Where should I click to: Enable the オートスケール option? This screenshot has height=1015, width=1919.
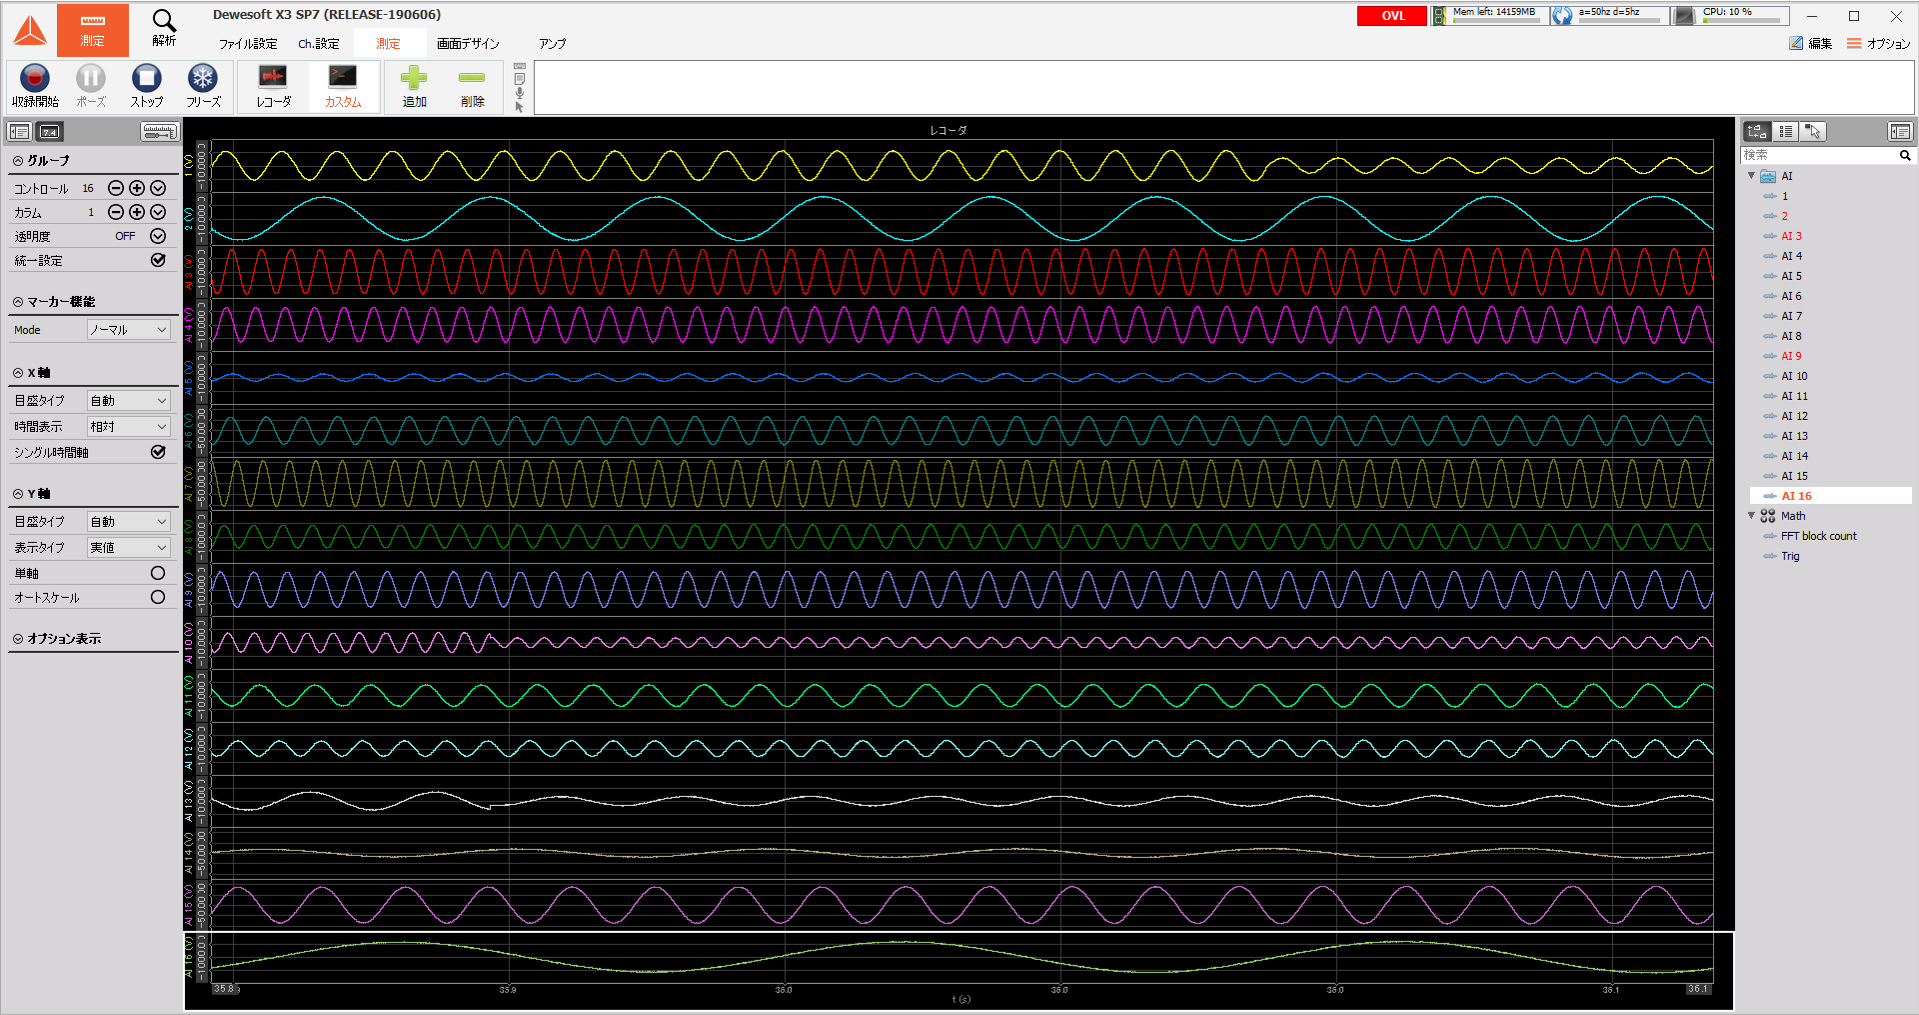(x=158, y=597)
